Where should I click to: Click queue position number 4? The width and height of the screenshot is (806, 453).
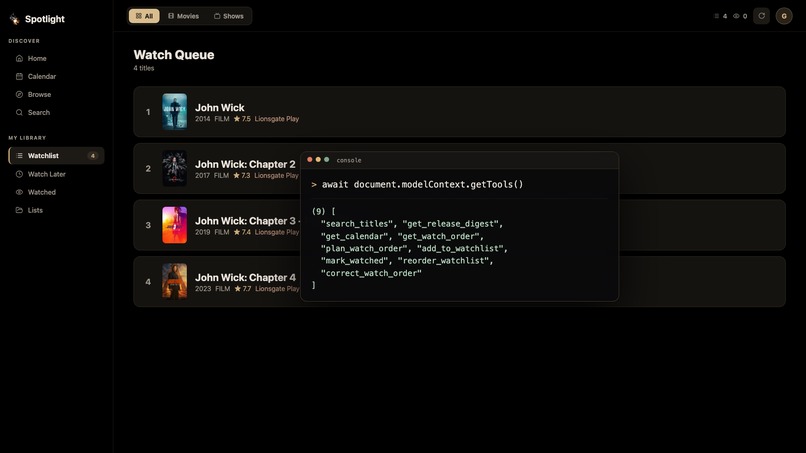[x=148, y=282]
